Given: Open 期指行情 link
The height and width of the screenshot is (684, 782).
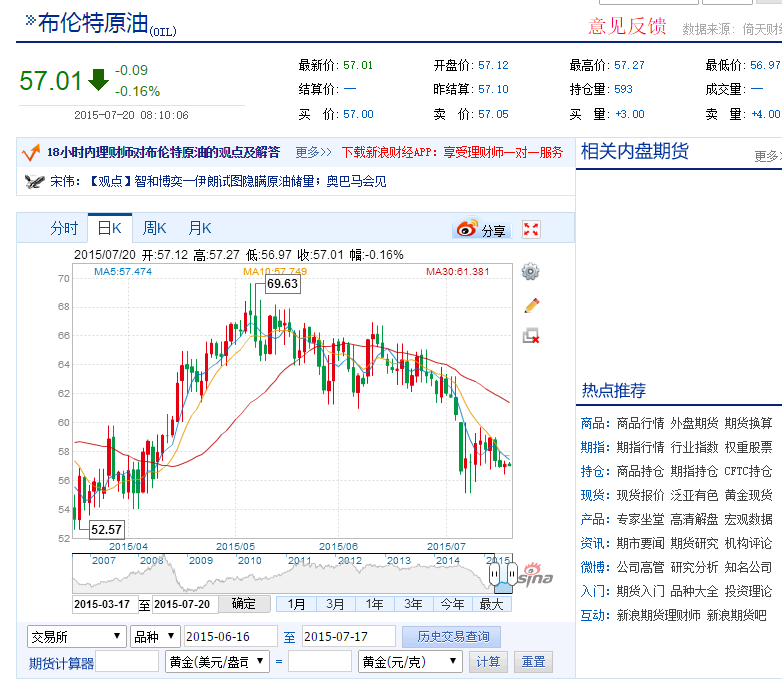Looking at the screenshot, I should (640, 447).
